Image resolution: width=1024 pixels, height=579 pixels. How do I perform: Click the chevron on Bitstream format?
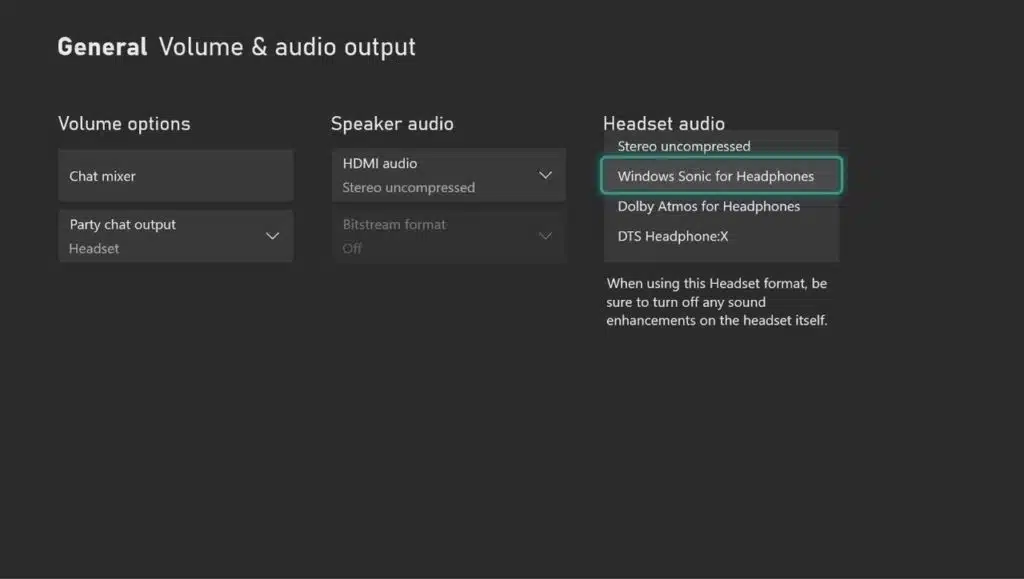(x=545, y=236)
